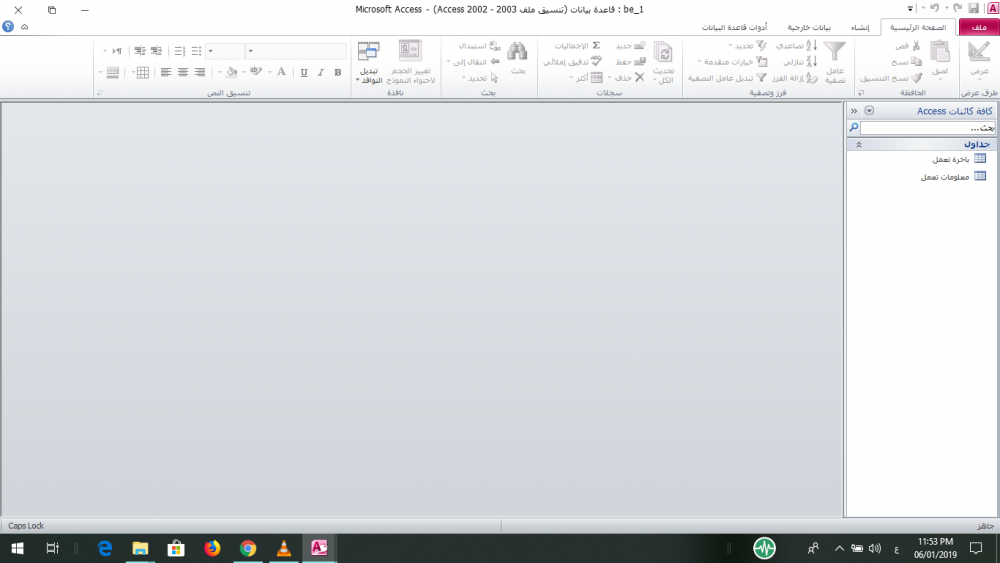Click the background fill bucket swatch
1000x563 pixels.
pos(232,72)
